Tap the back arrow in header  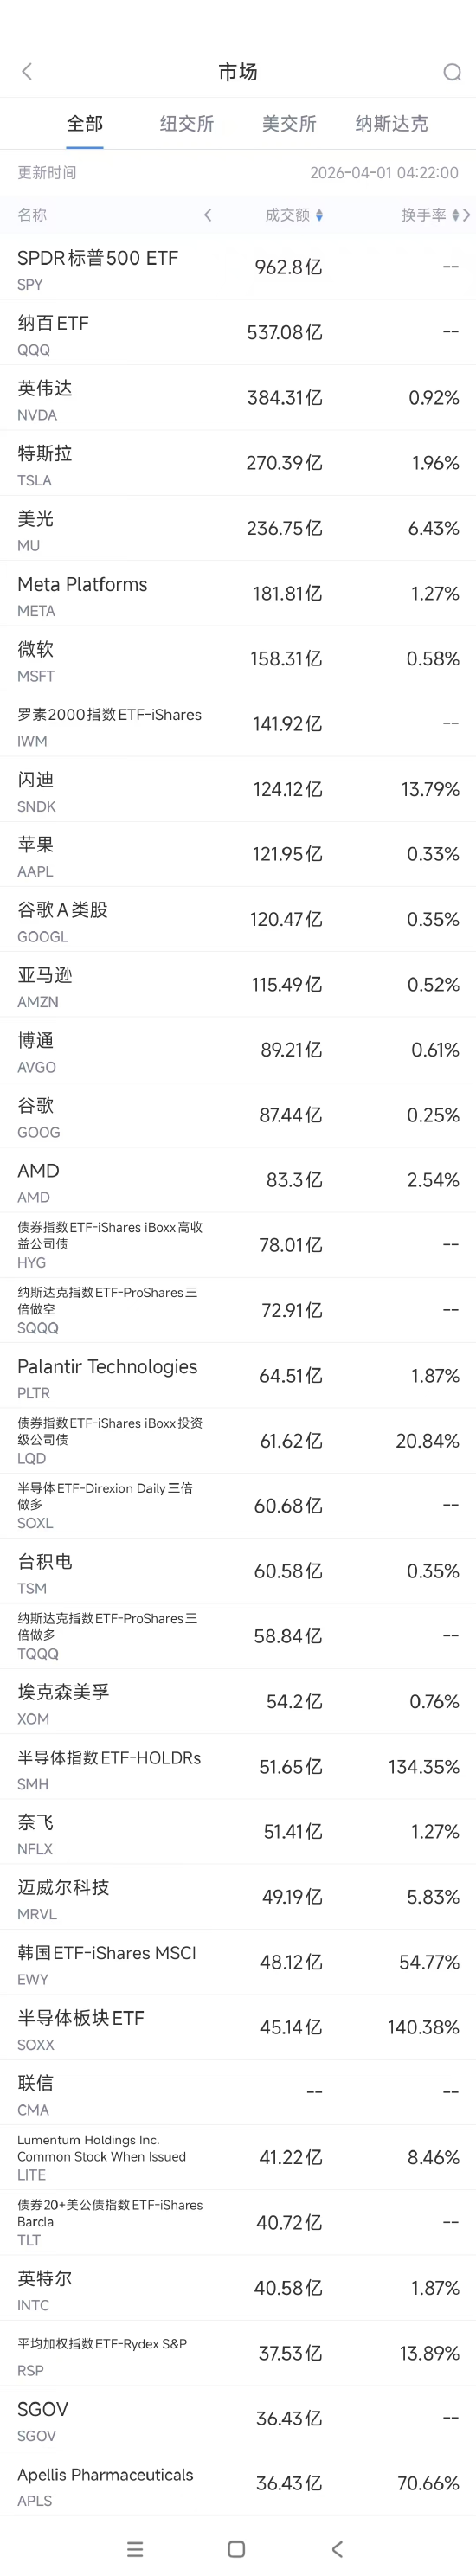pos(27,71)
